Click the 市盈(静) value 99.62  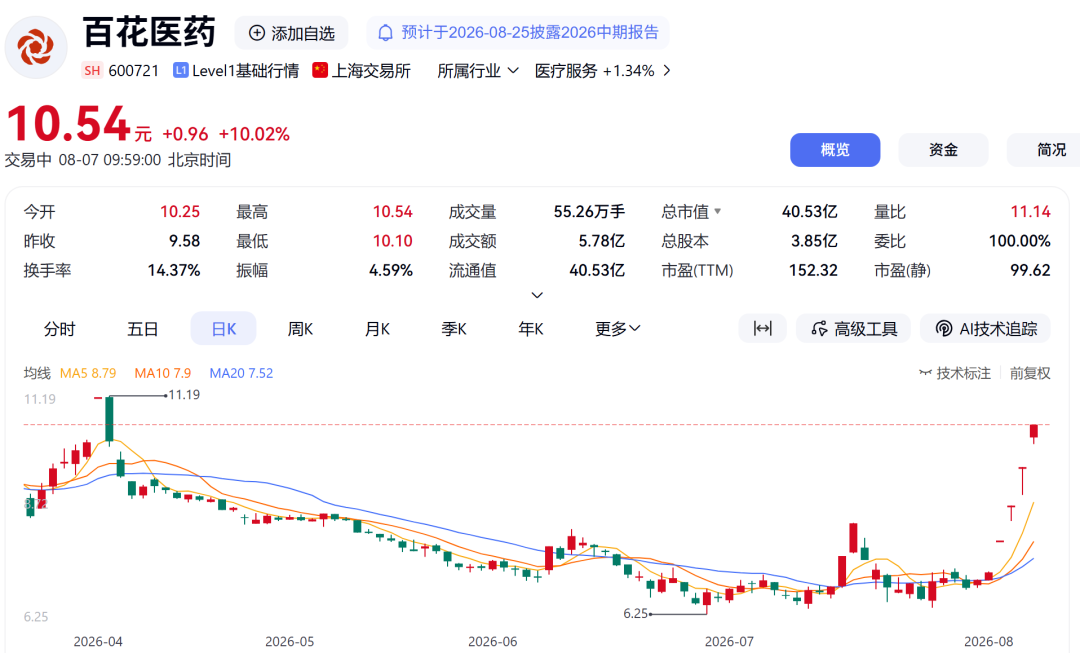(1030, 270)
